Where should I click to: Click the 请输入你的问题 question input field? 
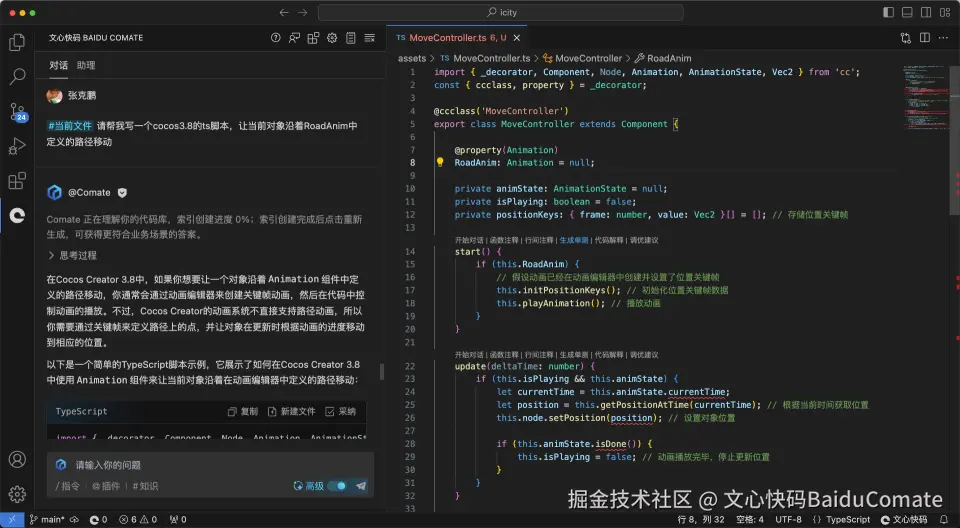click(x=210, y=466)
